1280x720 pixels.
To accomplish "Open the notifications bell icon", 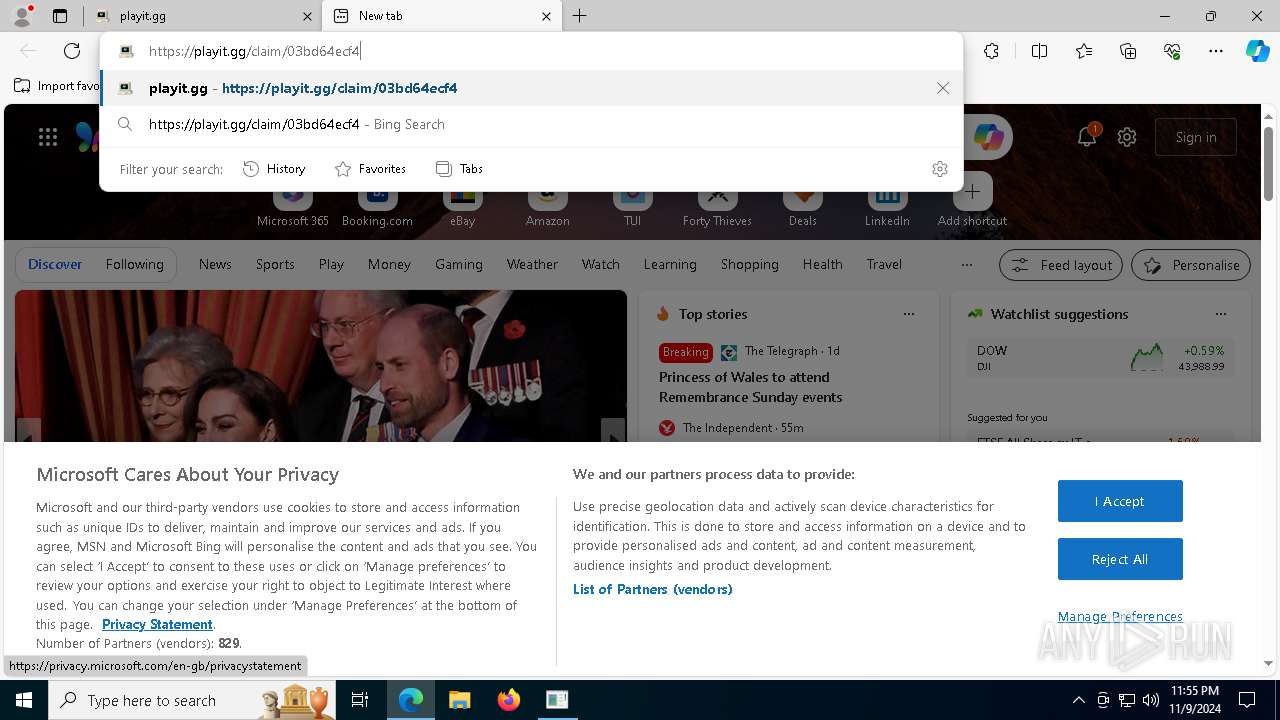I will tap(1088, 137).
